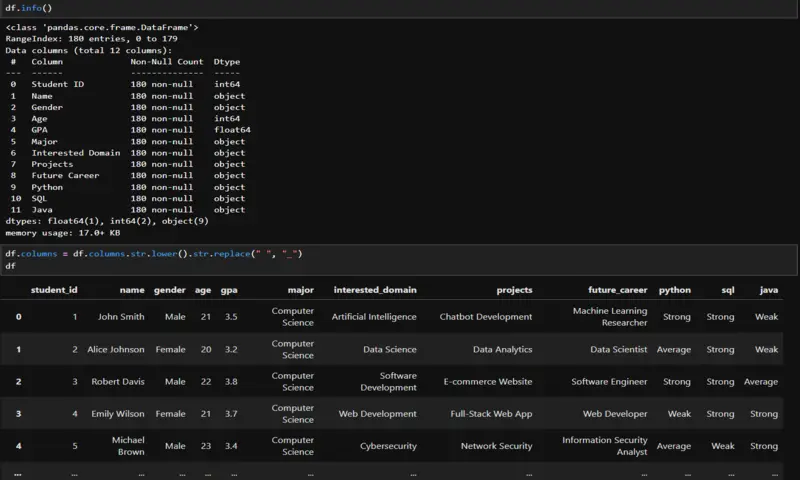Viewport: 800px width, 480px height.
Task: Select the name column header
Action: click(132, 290)
